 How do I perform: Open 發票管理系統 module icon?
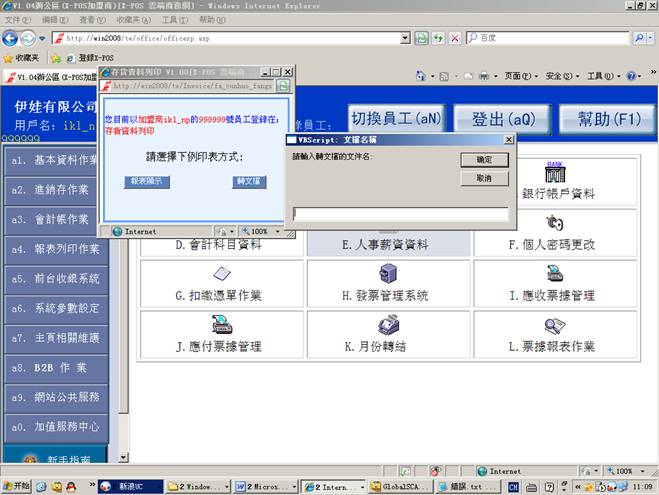[x=388, y=274]
